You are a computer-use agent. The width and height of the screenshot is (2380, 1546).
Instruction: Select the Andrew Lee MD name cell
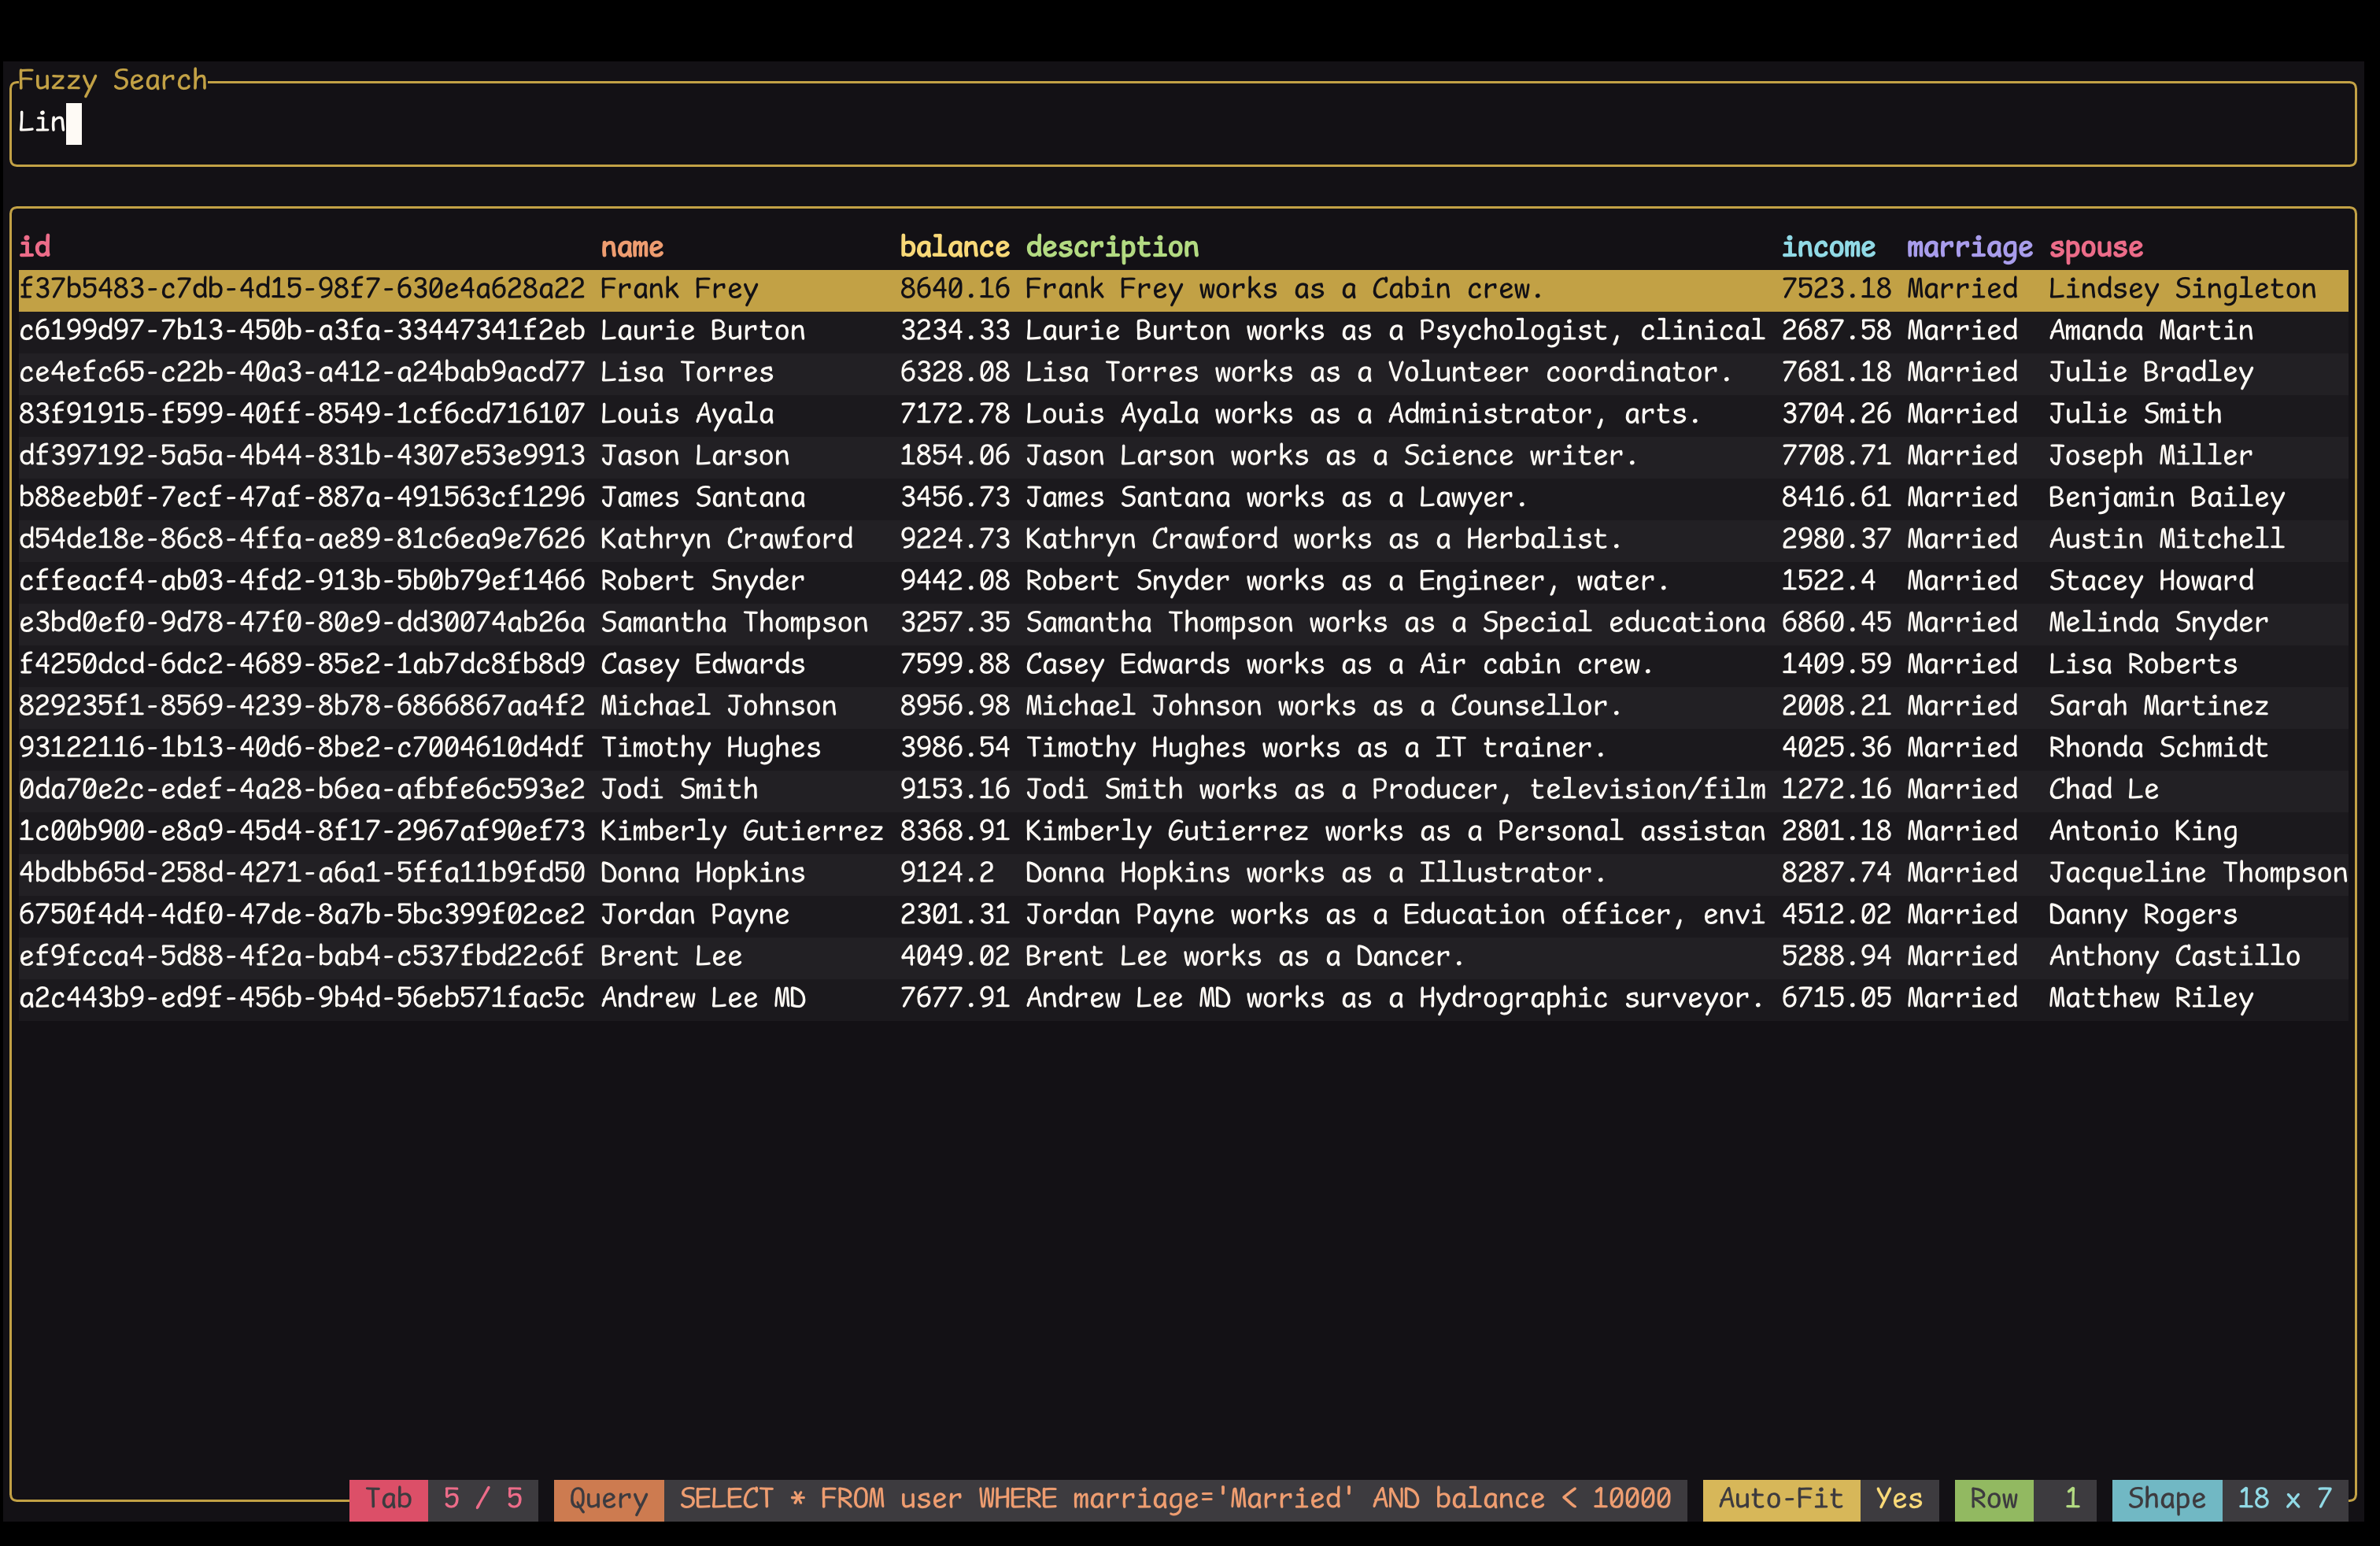(x=702, y=998)
